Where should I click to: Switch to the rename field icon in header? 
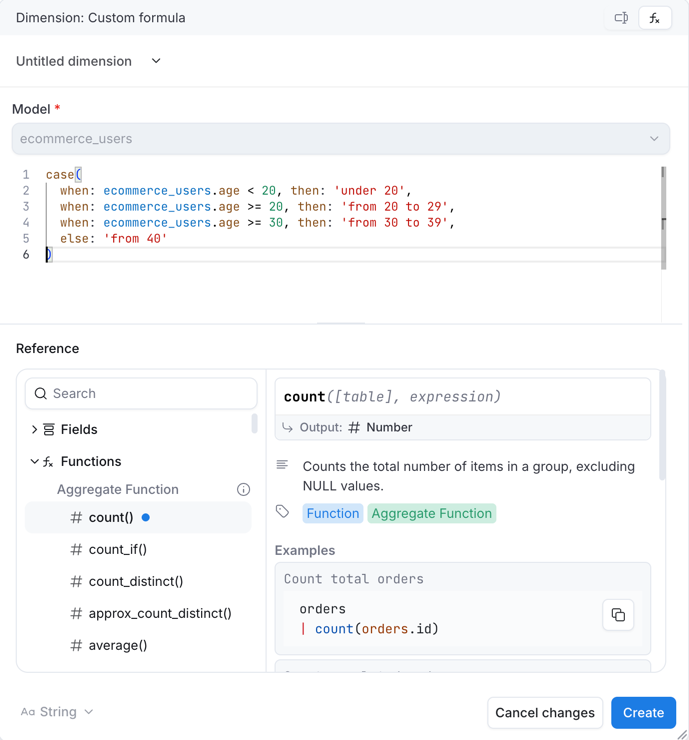621,18
